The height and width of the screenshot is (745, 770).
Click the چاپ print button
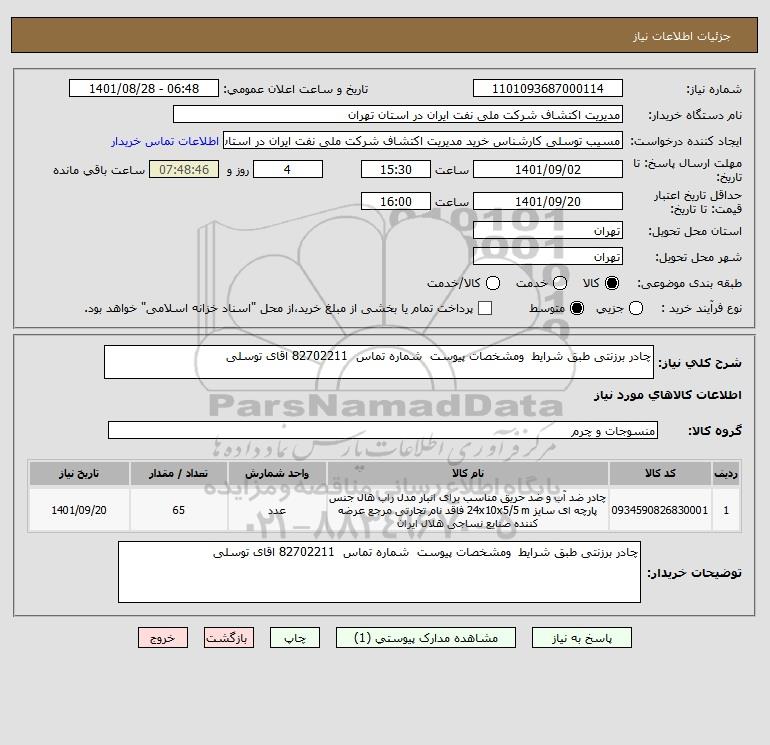point(295,637)
